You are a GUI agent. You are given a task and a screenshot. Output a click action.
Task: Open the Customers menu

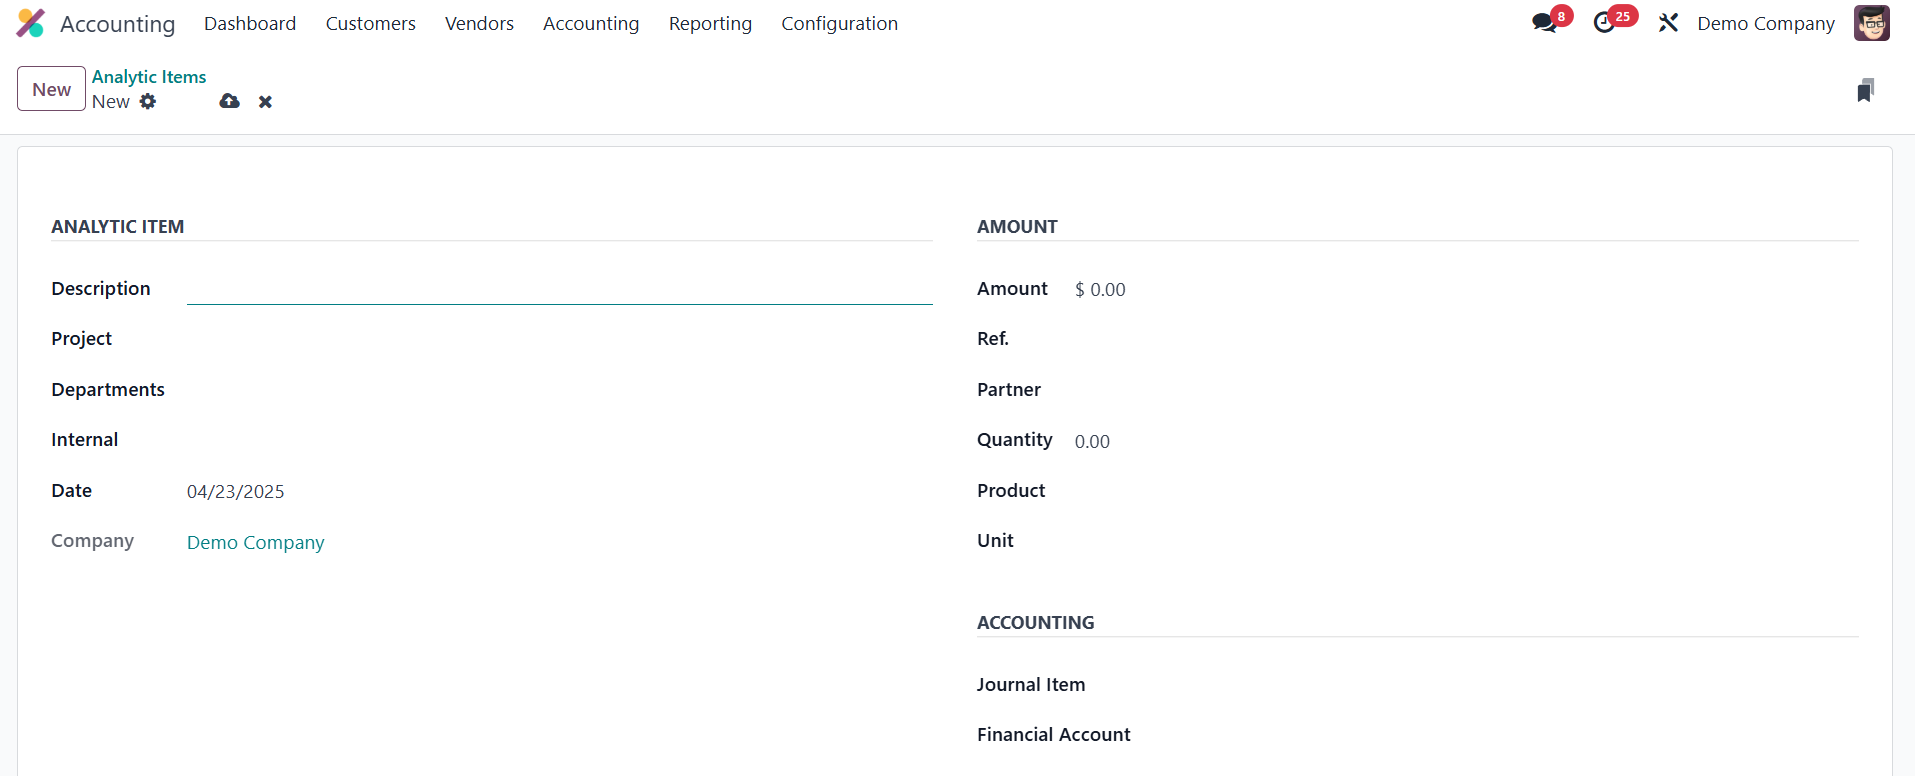pos(370,23)
